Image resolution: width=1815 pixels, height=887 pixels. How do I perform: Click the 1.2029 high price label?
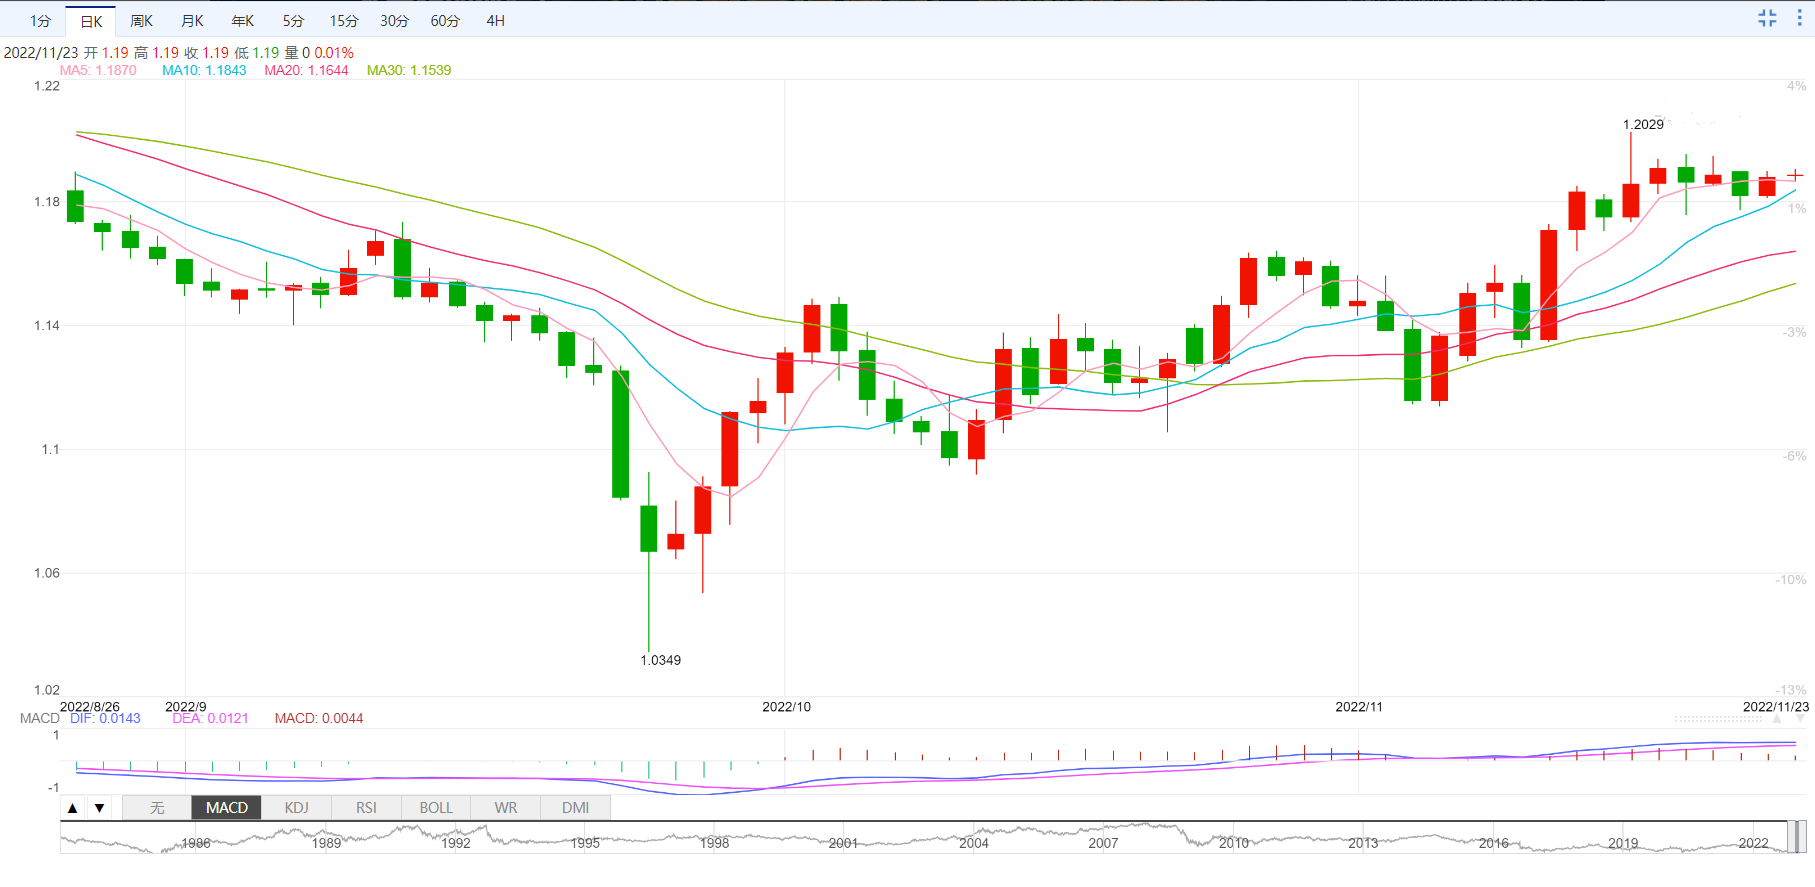coord(1643,125)
